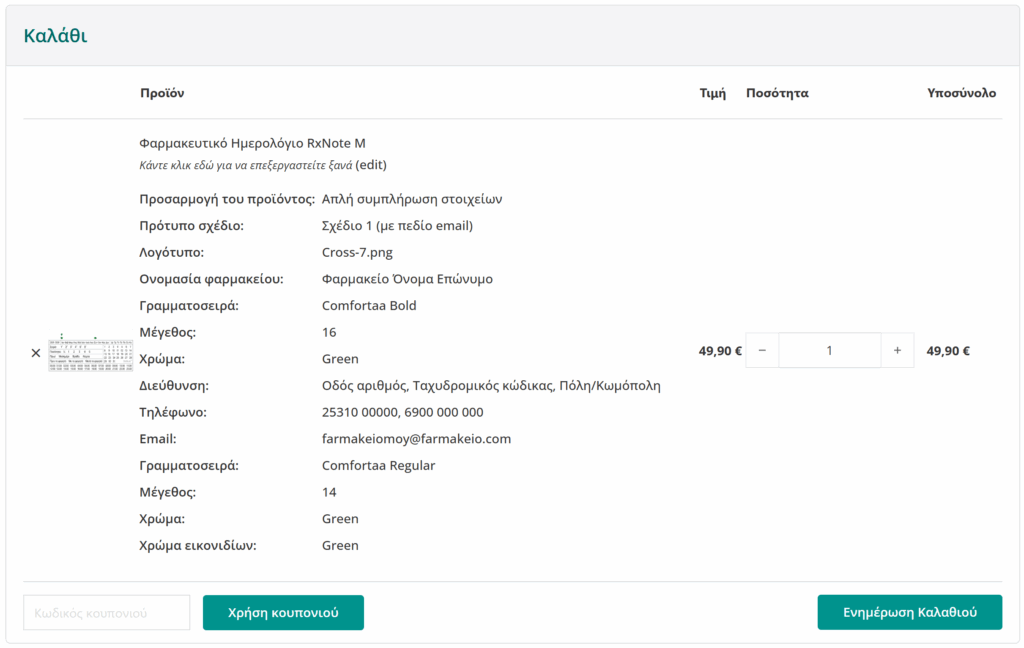The width and height of the screenshot is (1024, 648).
Task: Click the Cross-7.png logo filename
Action: point(357,253)
